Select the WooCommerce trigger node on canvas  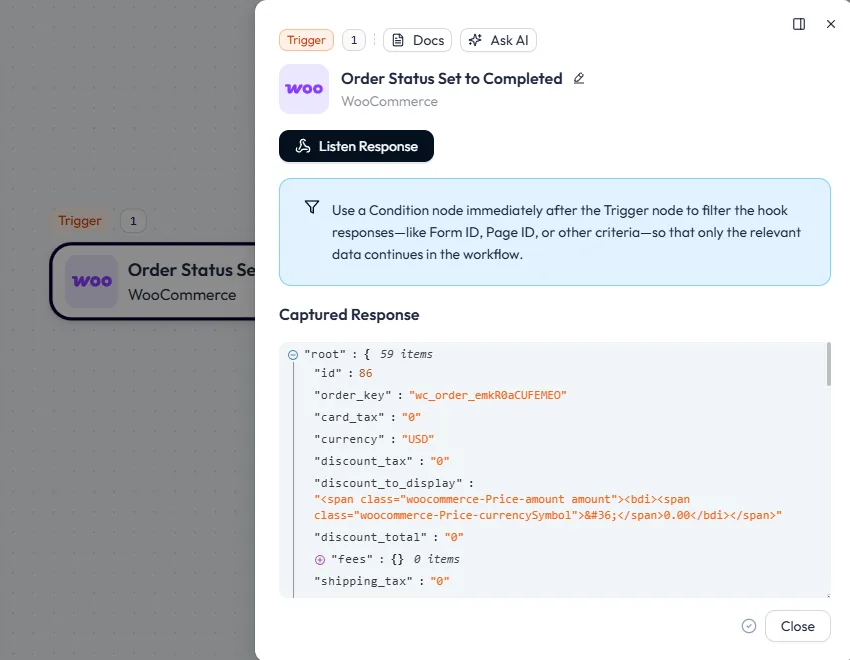click(x=153, y=281)
